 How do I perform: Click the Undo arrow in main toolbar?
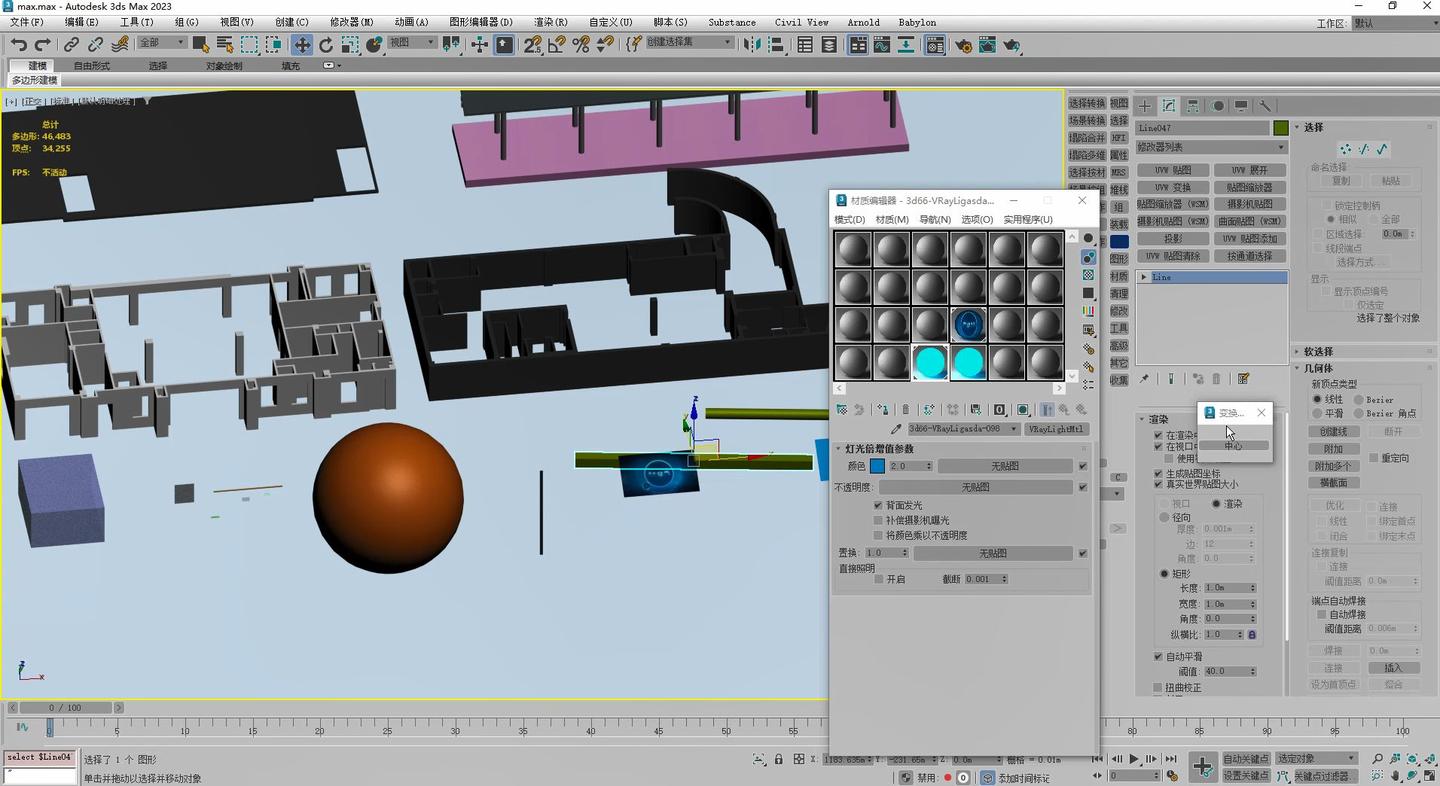point(19,44)
